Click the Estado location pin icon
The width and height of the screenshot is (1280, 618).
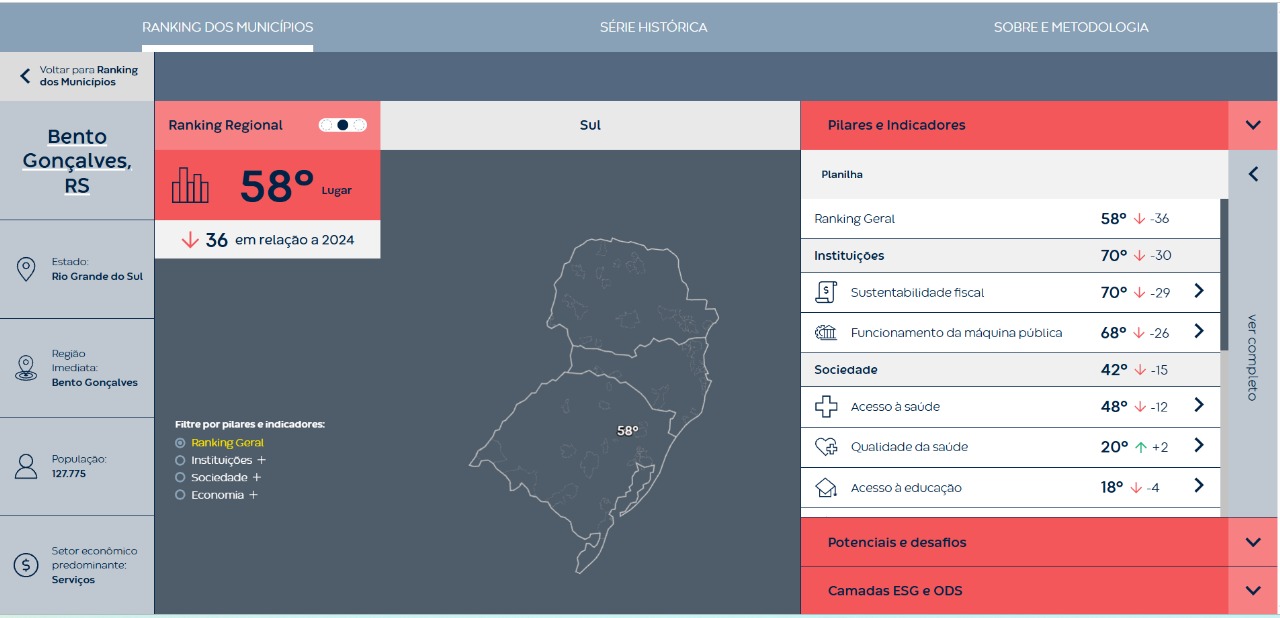(26, 269)
